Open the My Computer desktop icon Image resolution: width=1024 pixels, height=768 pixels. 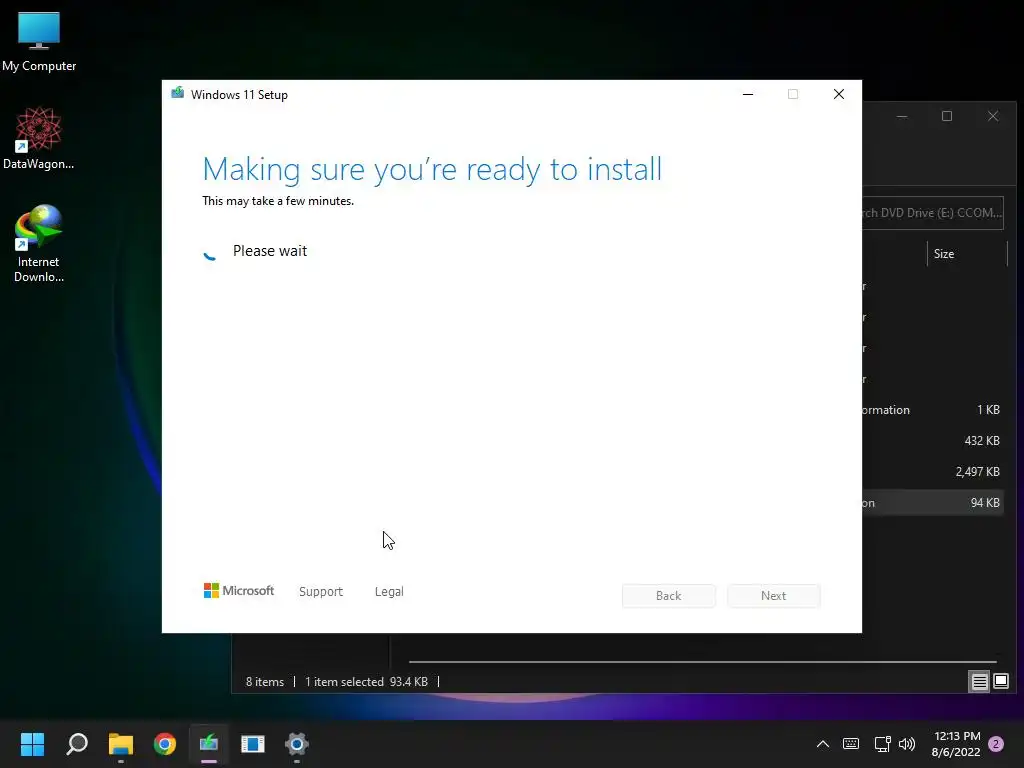pos(39,40)
